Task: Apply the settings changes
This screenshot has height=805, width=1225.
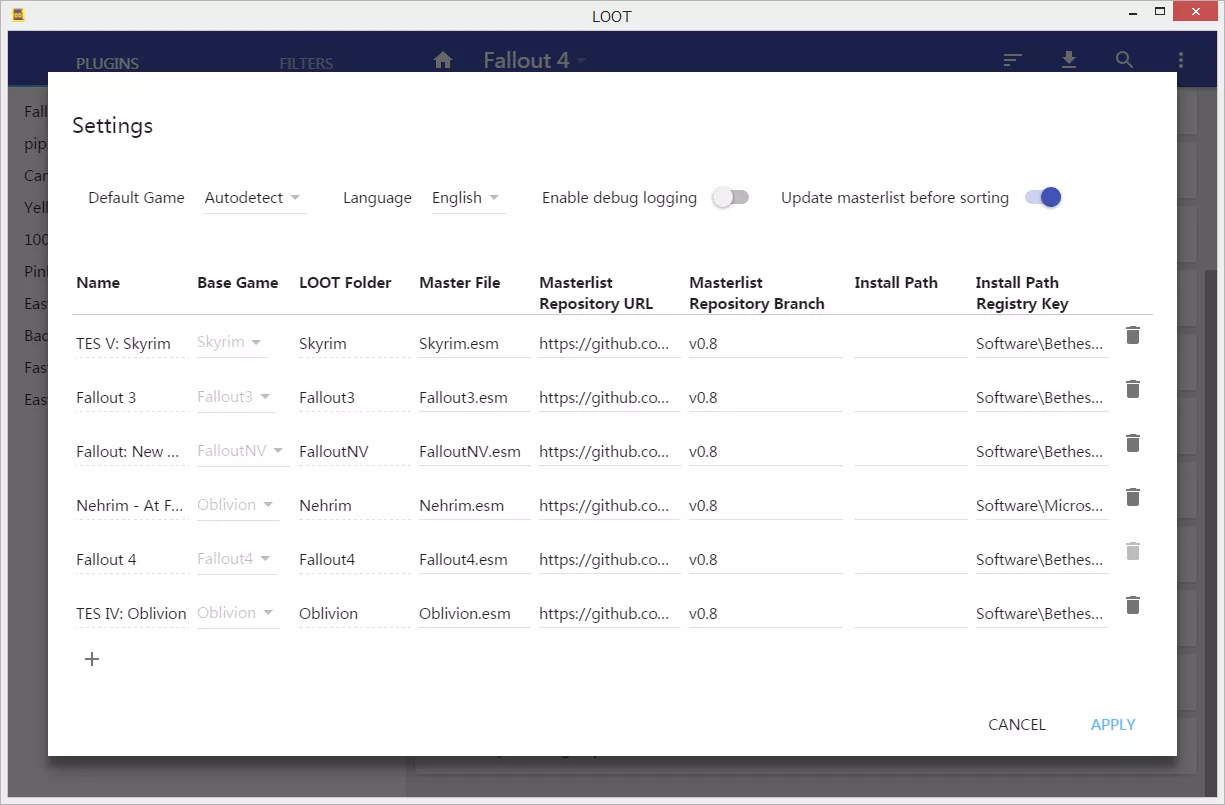Action: 1113,725
